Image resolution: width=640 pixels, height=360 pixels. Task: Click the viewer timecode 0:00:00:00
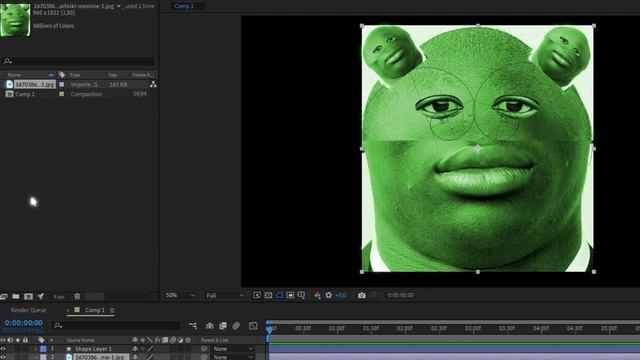401,295
